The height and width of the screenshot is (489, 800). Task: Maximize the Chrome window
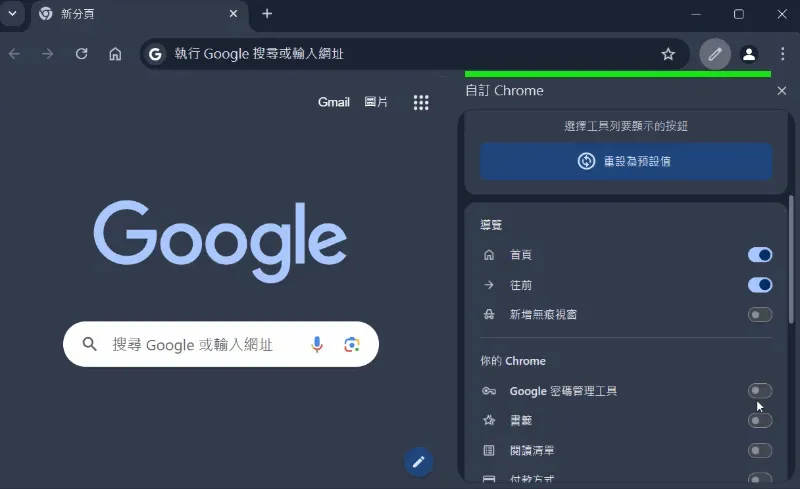pyautogui.click(x=739, y=14)
